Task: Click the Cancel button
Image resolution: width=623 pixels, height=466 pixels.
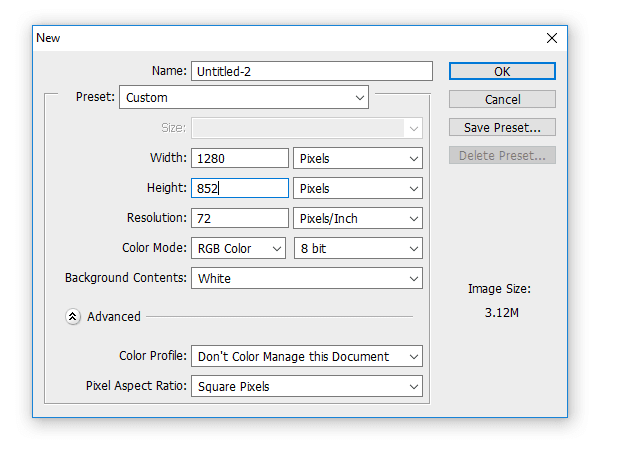Action: click(x=502, y=99)
